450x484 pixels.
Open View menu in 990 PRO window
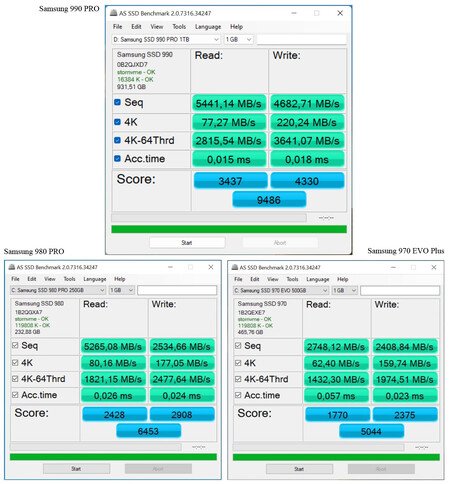click(x=157, y=26)
